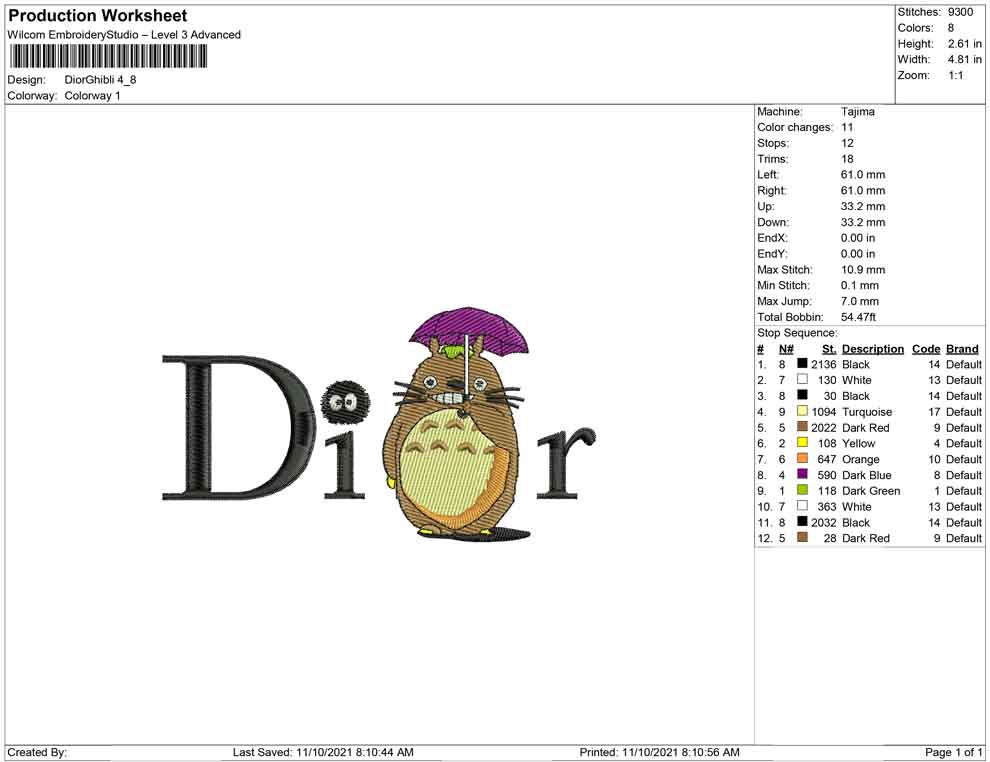
Task: Click the purple Dark Blue swatch, stop 8
Action: tap(802, 474)
